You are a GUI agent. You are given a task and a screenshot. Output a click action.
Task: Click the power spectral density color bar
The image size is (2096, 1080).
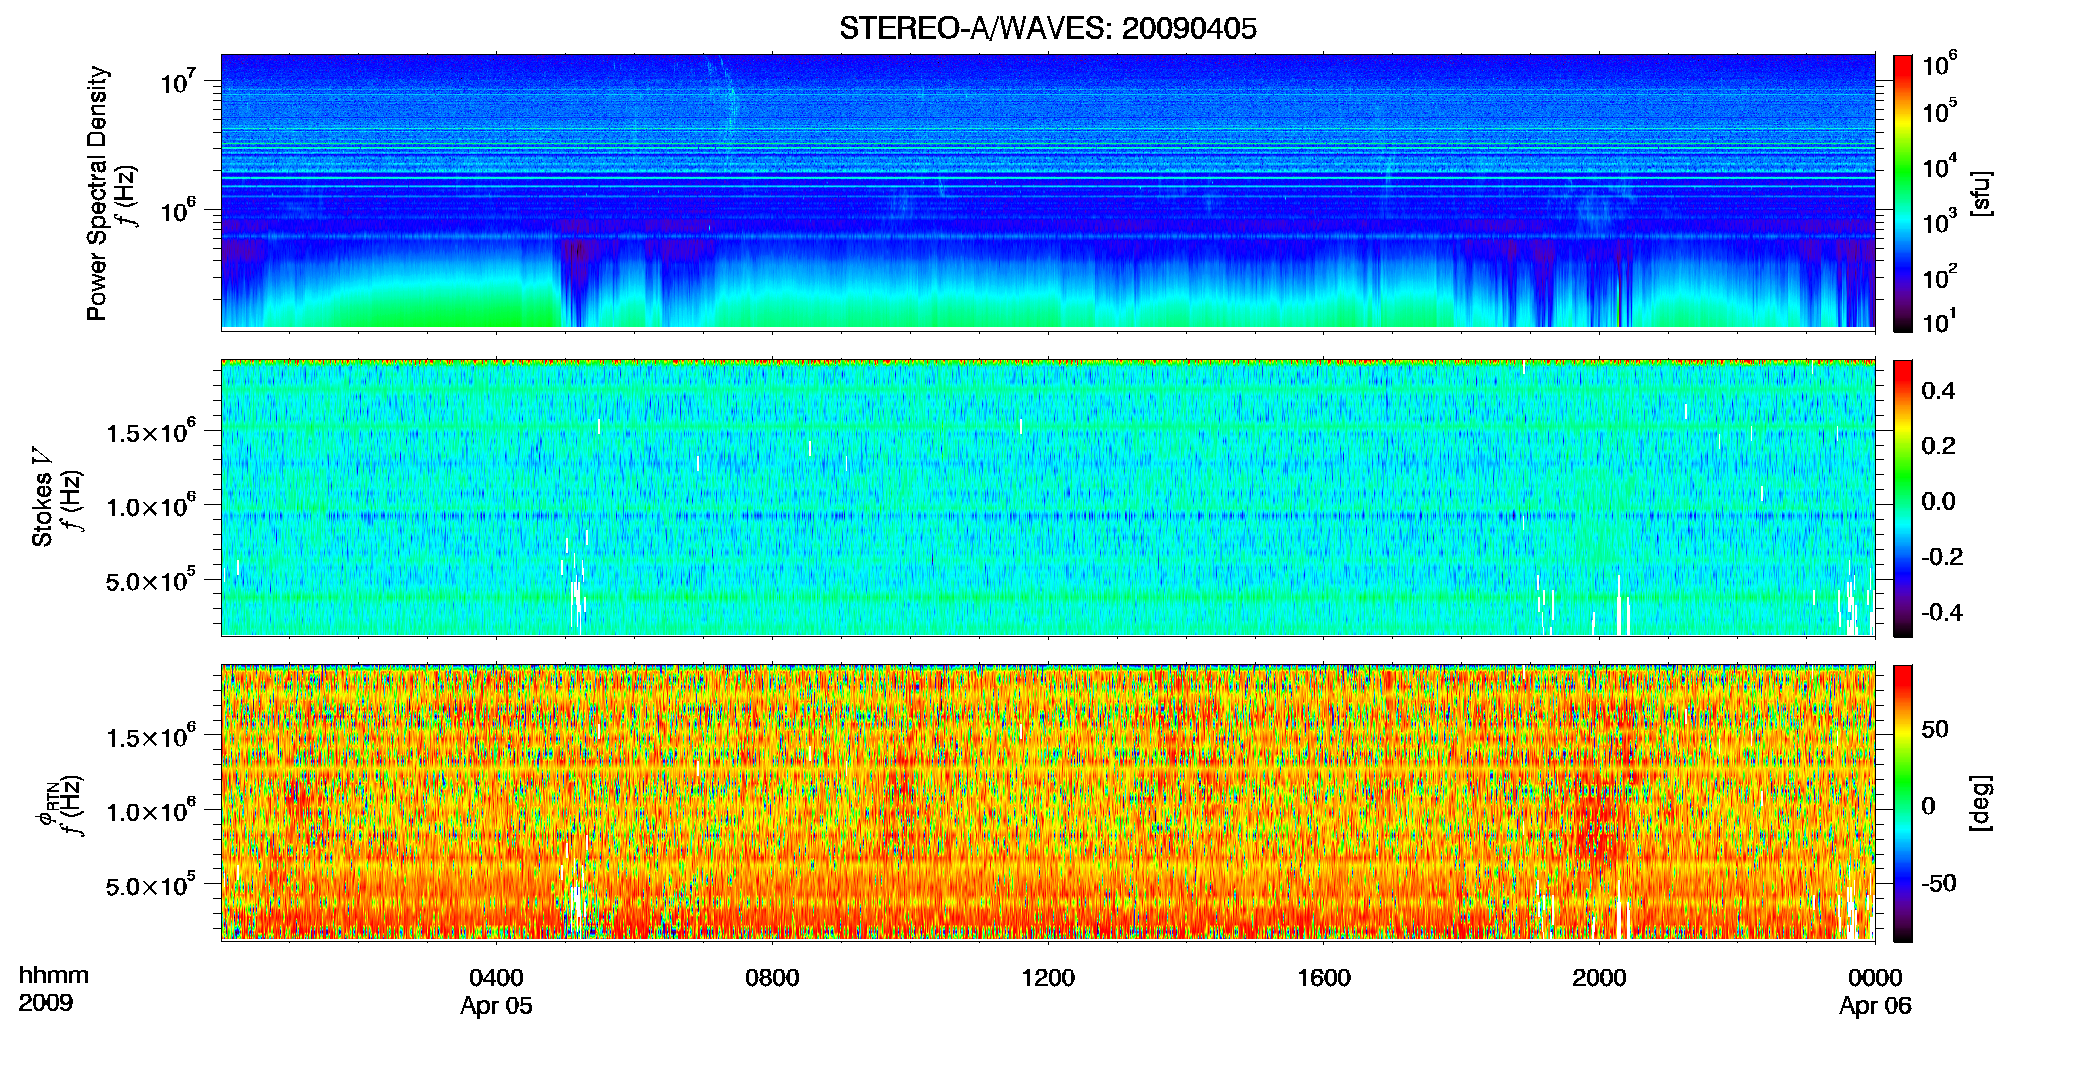click(x=1903, y=193)
